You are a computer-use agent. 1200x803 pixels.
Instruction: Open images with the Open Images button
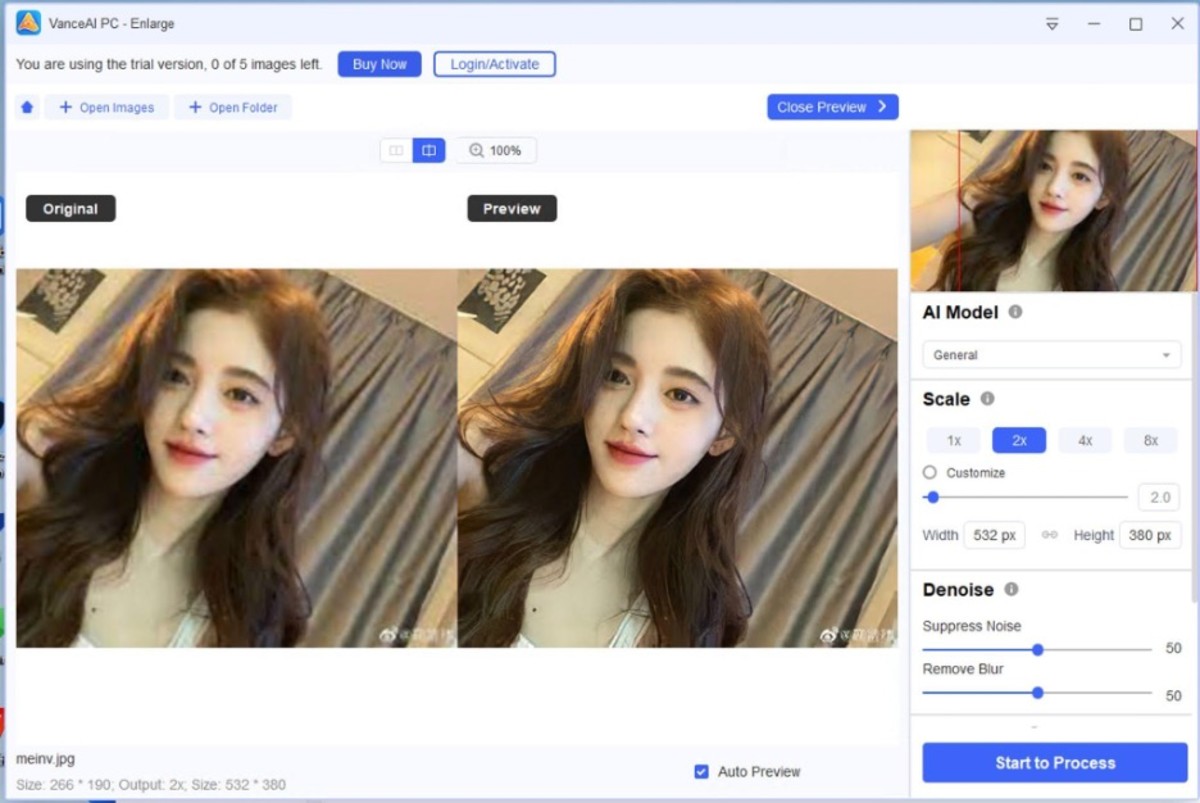click(106, 106)
